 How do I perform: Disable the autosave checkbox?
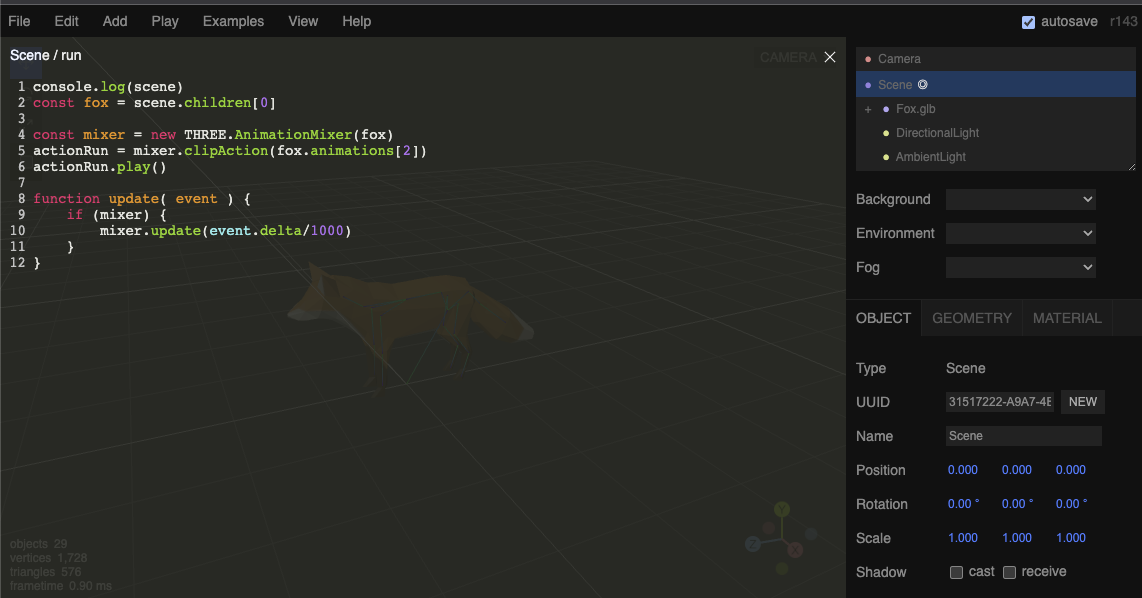[1028, 22]
